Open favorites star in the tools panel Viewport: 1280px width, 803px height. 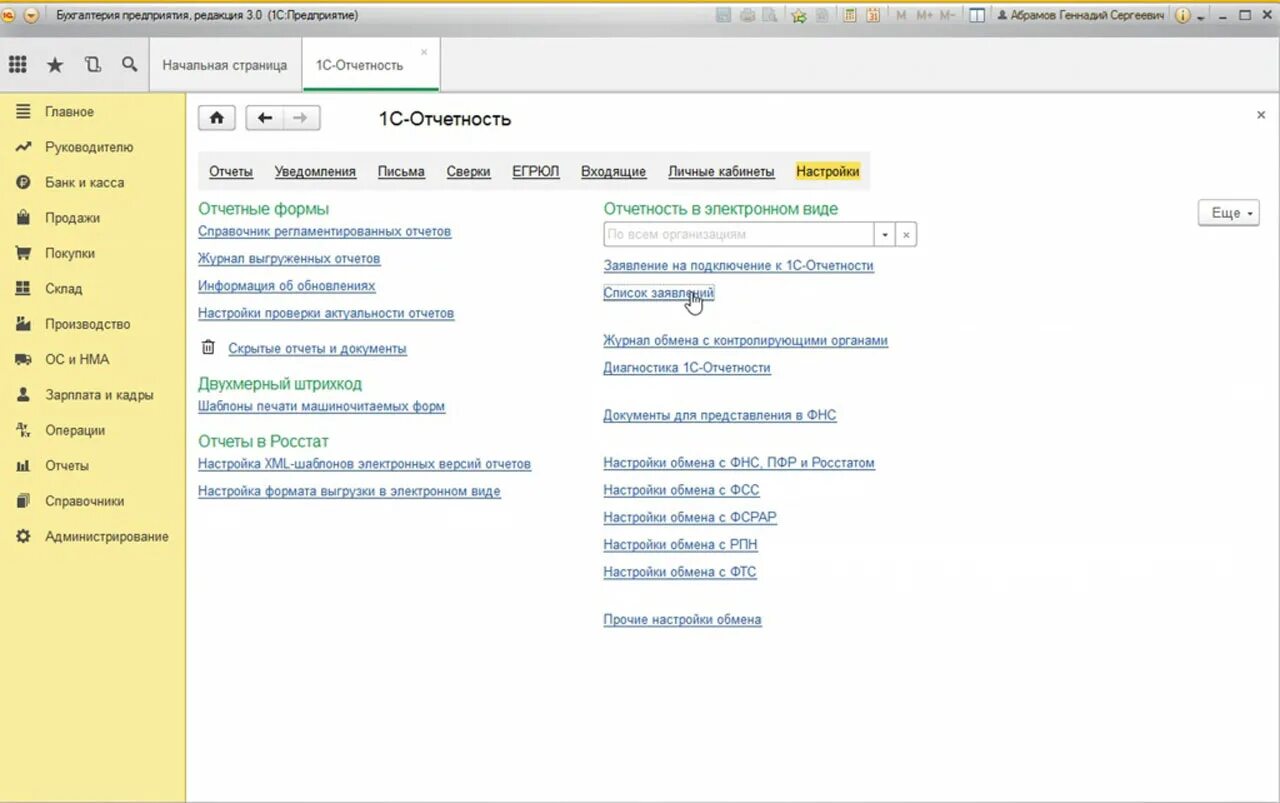click(x=55, y=65)
